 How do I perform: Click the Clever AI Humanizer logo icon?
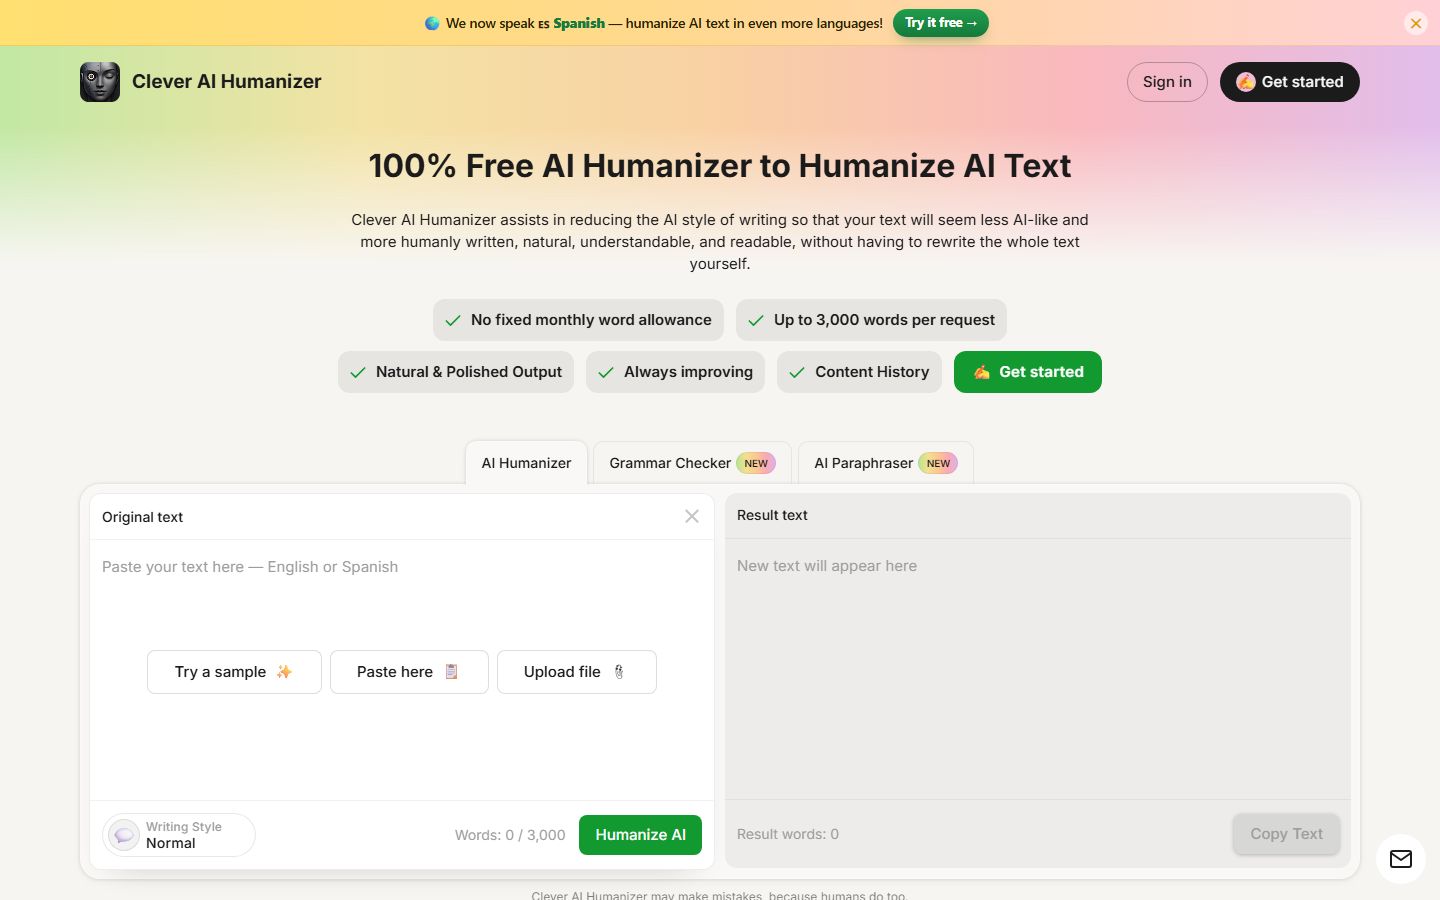[x=100, y=82]
